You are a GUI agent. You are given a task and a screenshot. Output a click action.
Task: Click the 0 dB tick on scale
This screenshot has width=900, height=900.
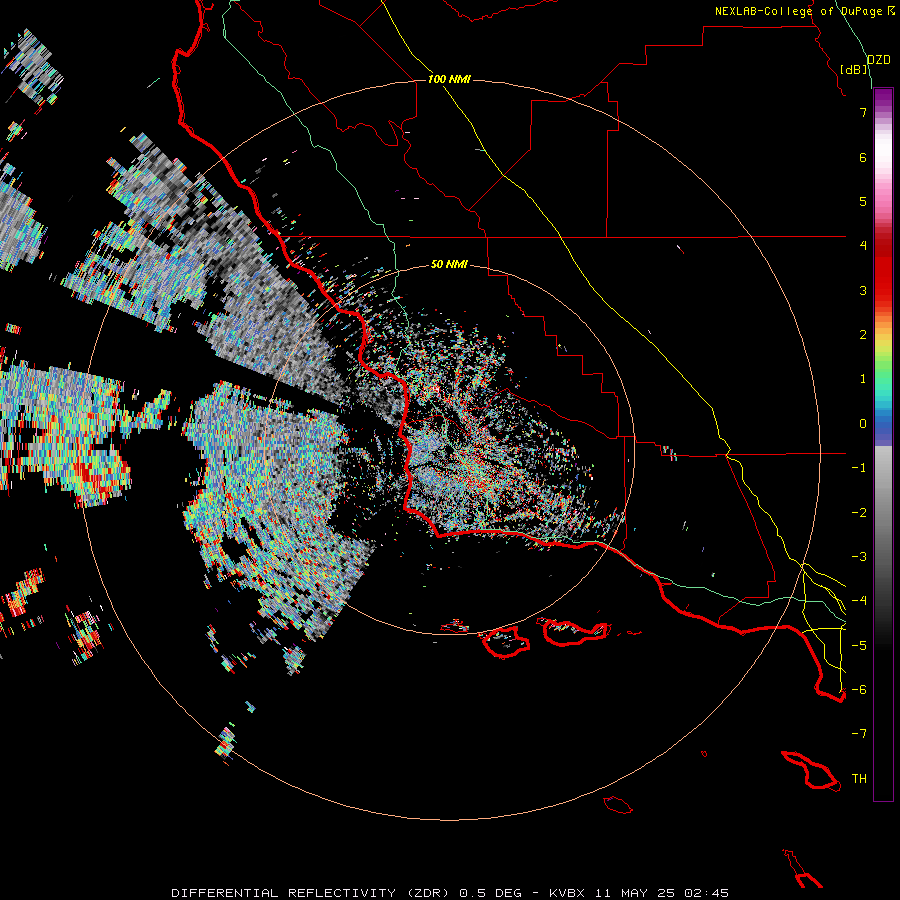pos(863,424)
